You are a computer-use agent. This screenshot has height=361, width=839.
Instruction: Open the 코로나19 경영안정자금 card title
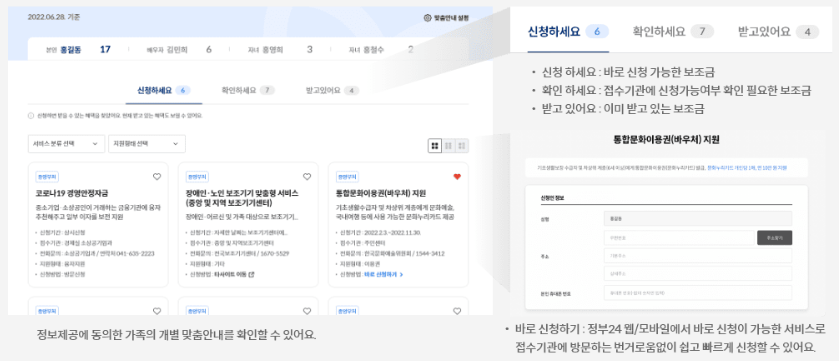tap(72, 193)
